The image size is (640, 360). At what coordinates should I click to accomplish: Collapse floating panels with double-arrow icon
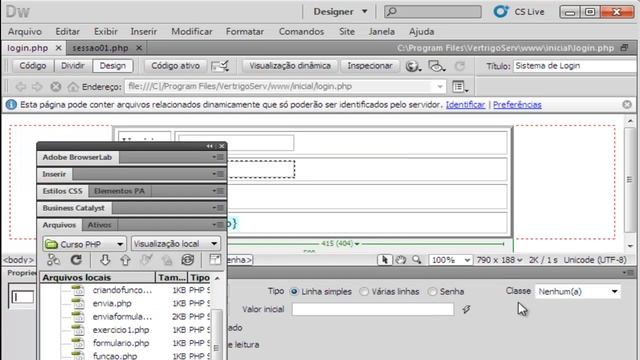point(209,146)
